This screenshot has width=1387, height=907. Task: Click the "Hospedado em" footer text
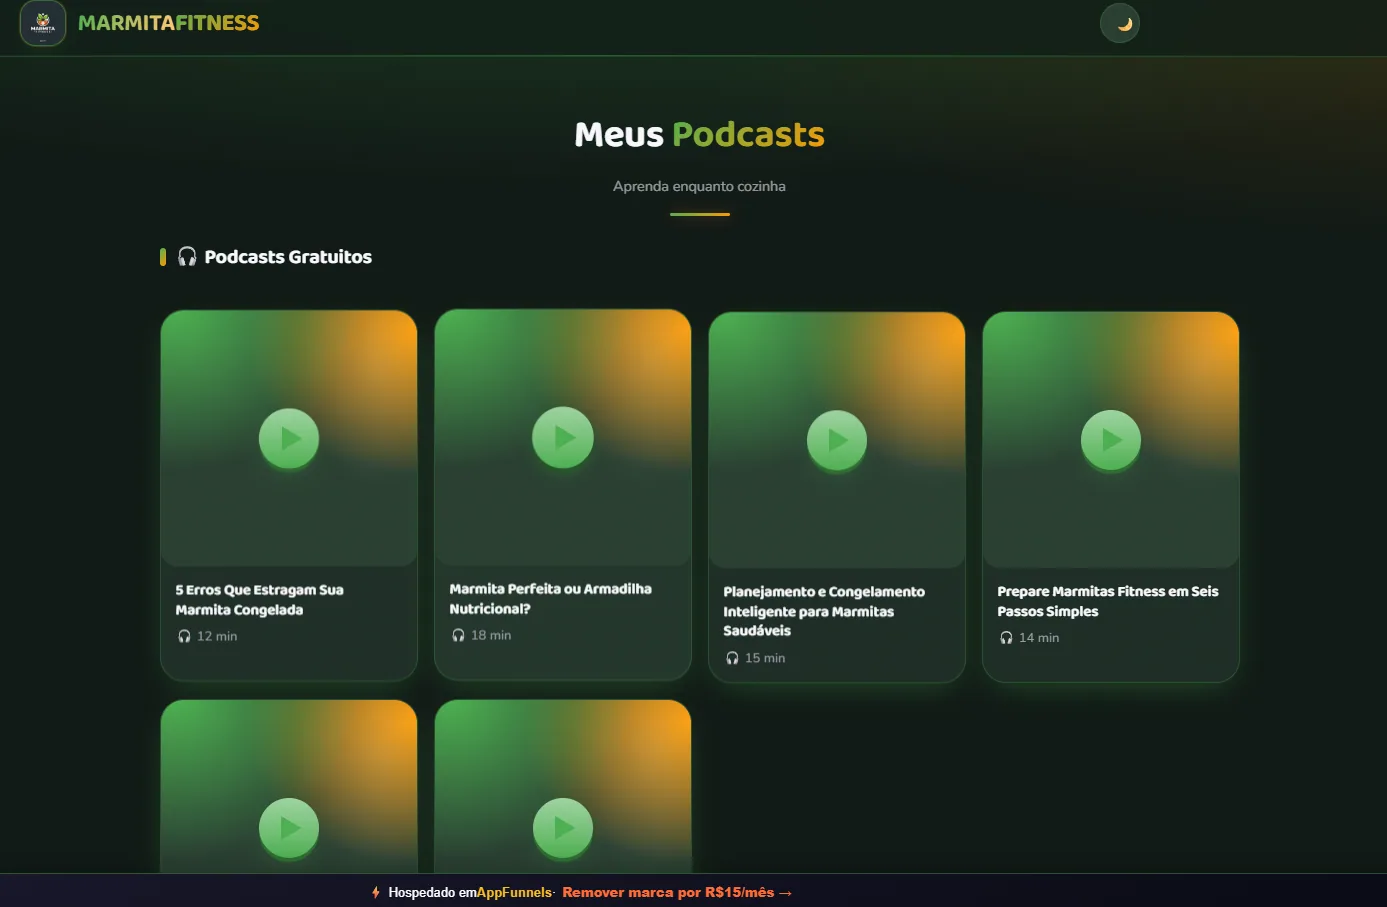point(432,892)
